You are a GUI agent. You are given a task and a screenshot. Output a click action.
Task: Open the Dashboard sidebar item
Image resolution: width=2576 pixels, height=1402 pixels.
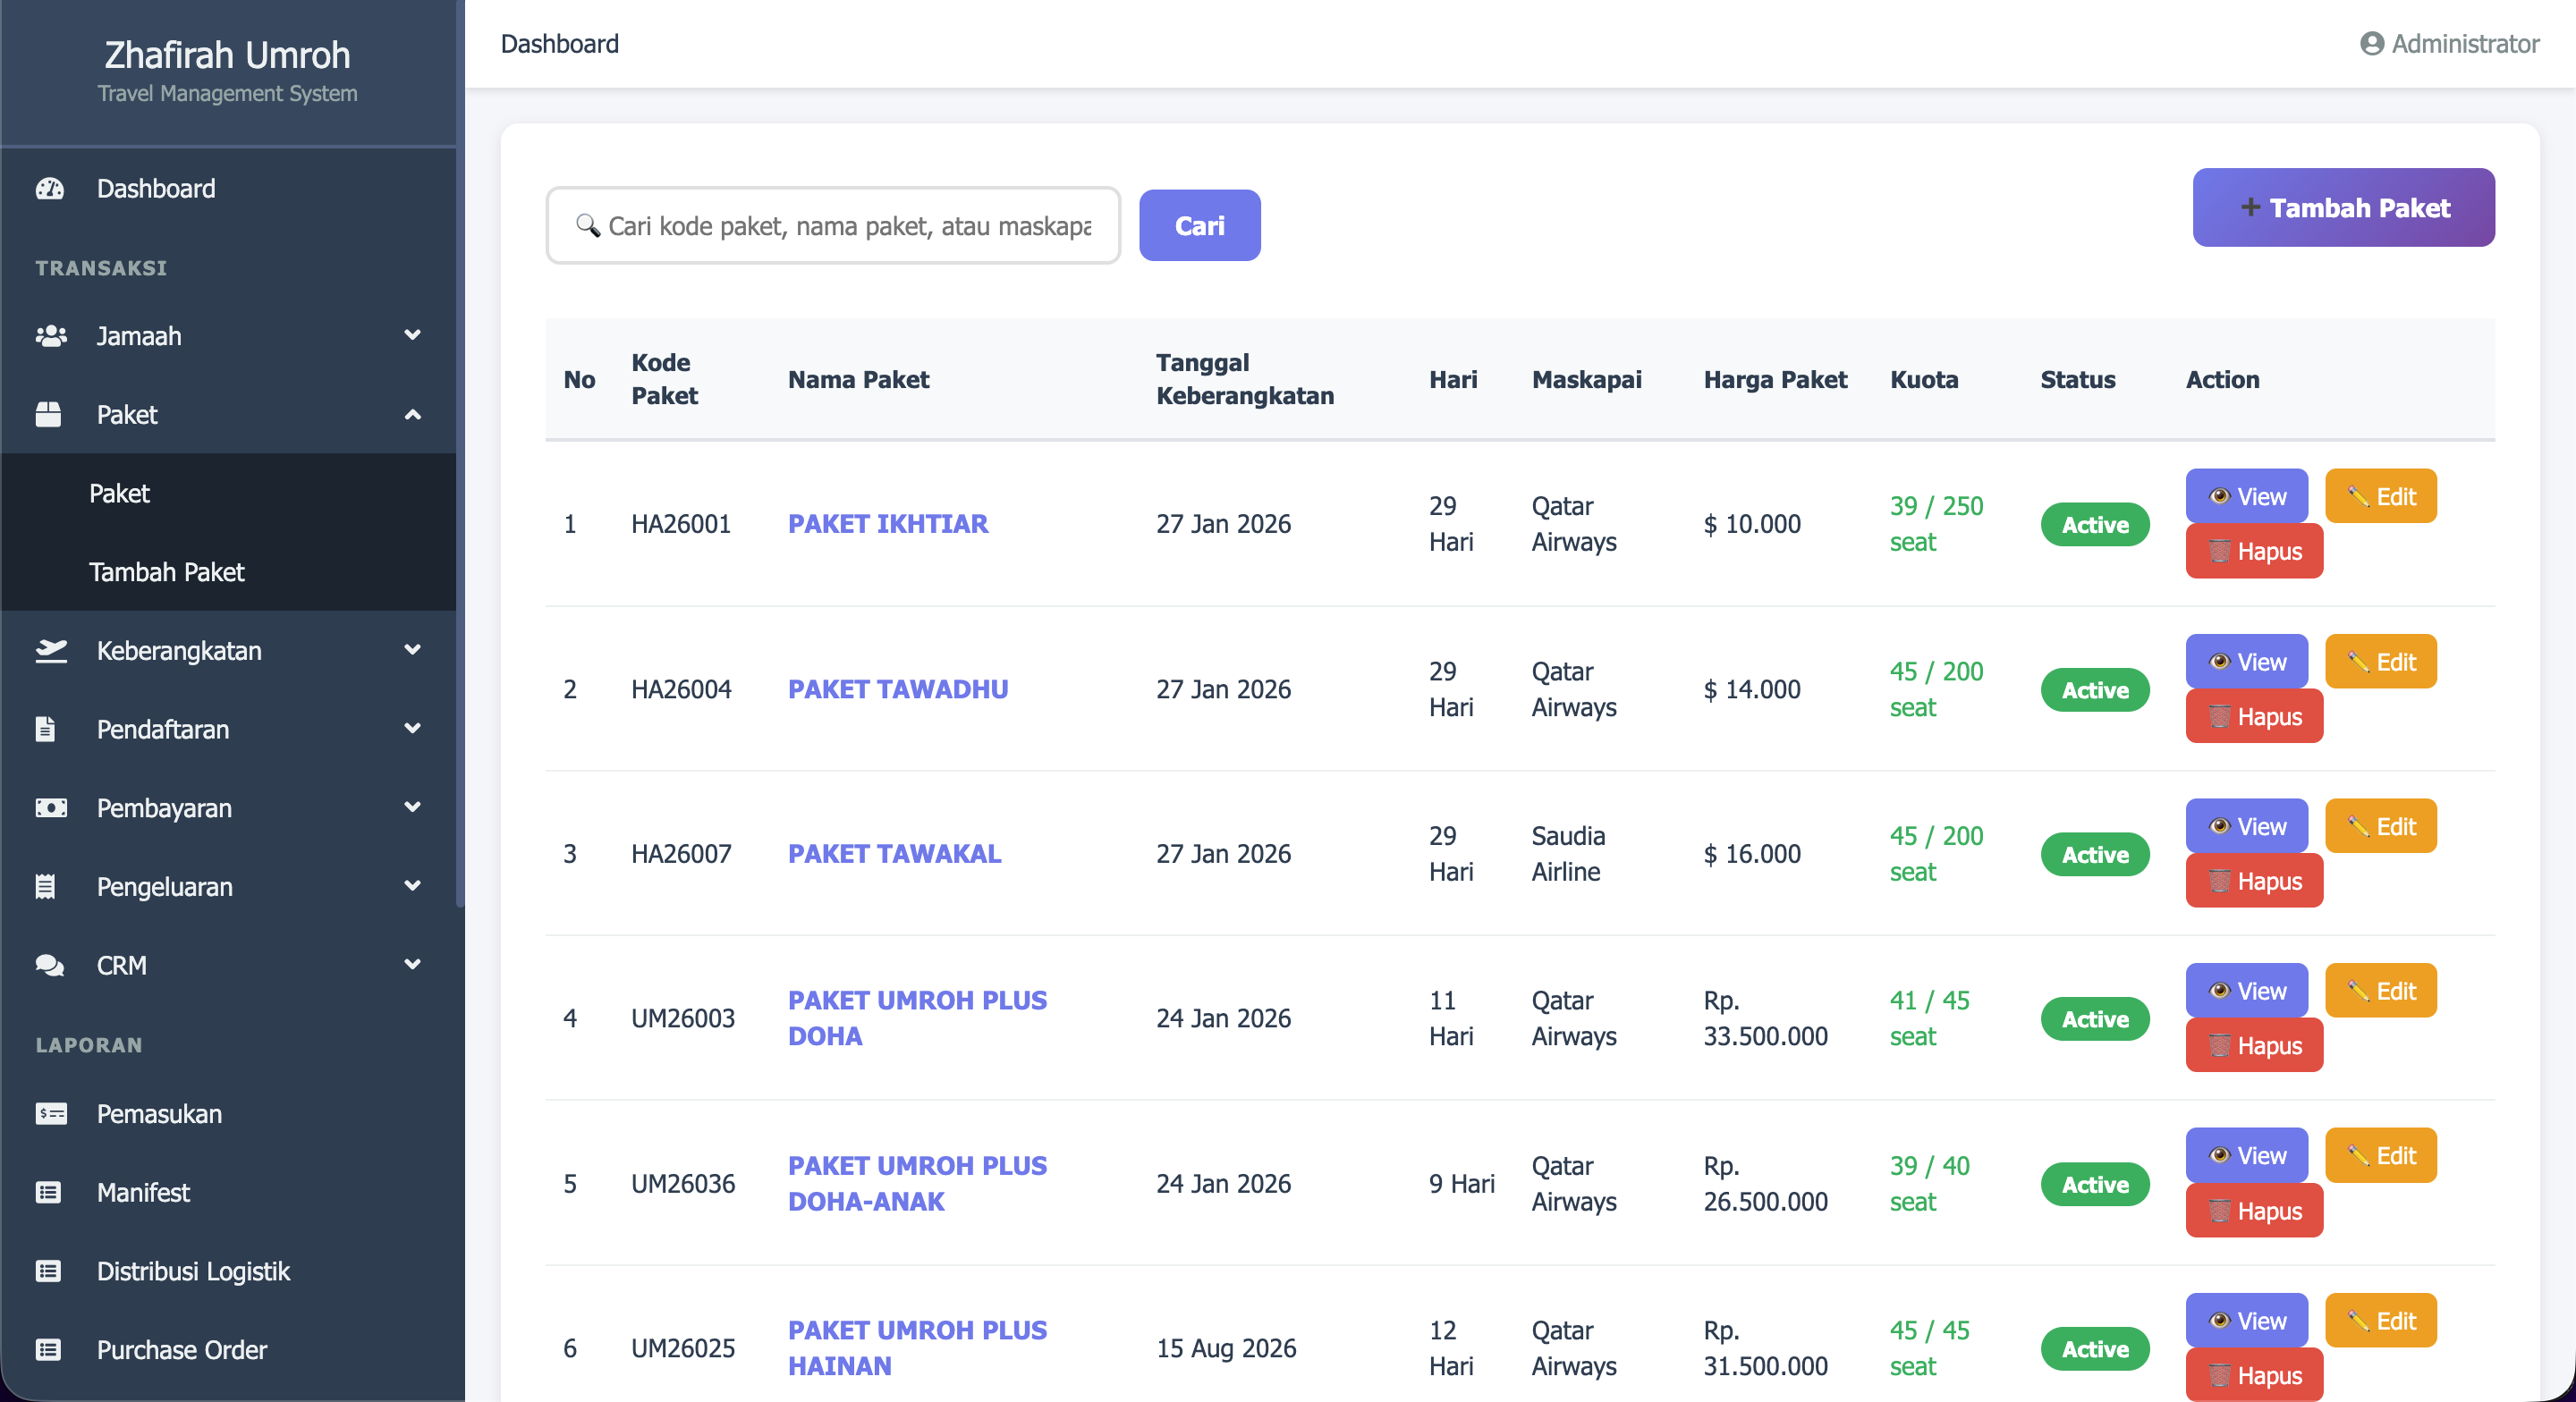click(x=228, y=188)
